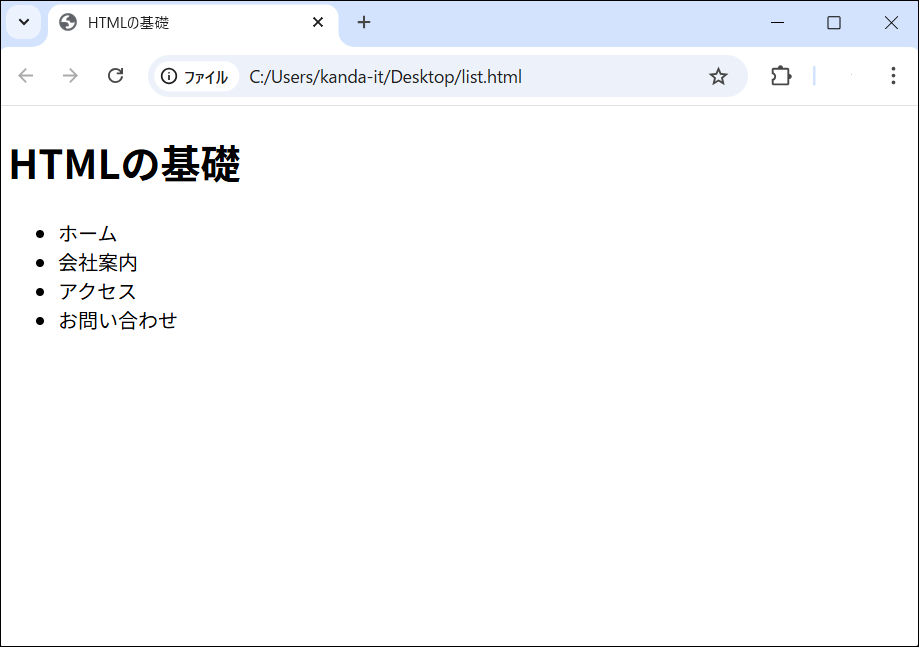The height and width of the screenshot is (647, 919).
Task: Close the HTMLの基礎 tab
Action: [x=318, y=23]
